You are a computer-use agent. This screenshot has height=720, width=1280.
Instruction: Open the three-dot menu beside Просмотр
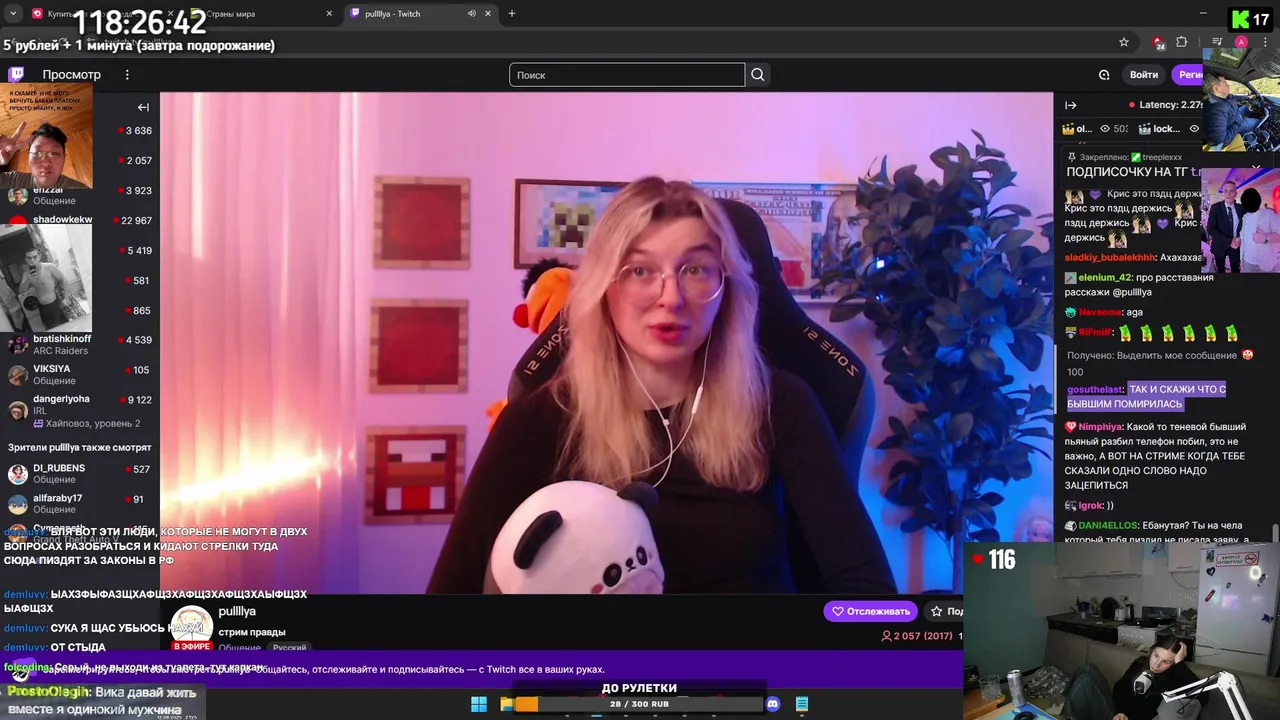tap(127, 75)
